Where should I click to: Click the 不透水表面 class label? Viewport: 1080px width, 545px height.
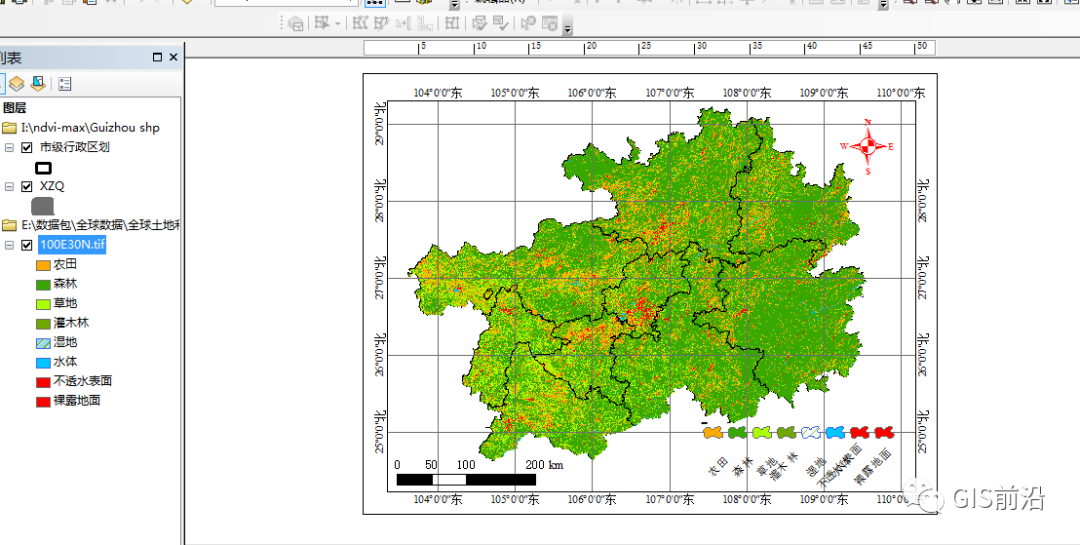pos(83,381)
